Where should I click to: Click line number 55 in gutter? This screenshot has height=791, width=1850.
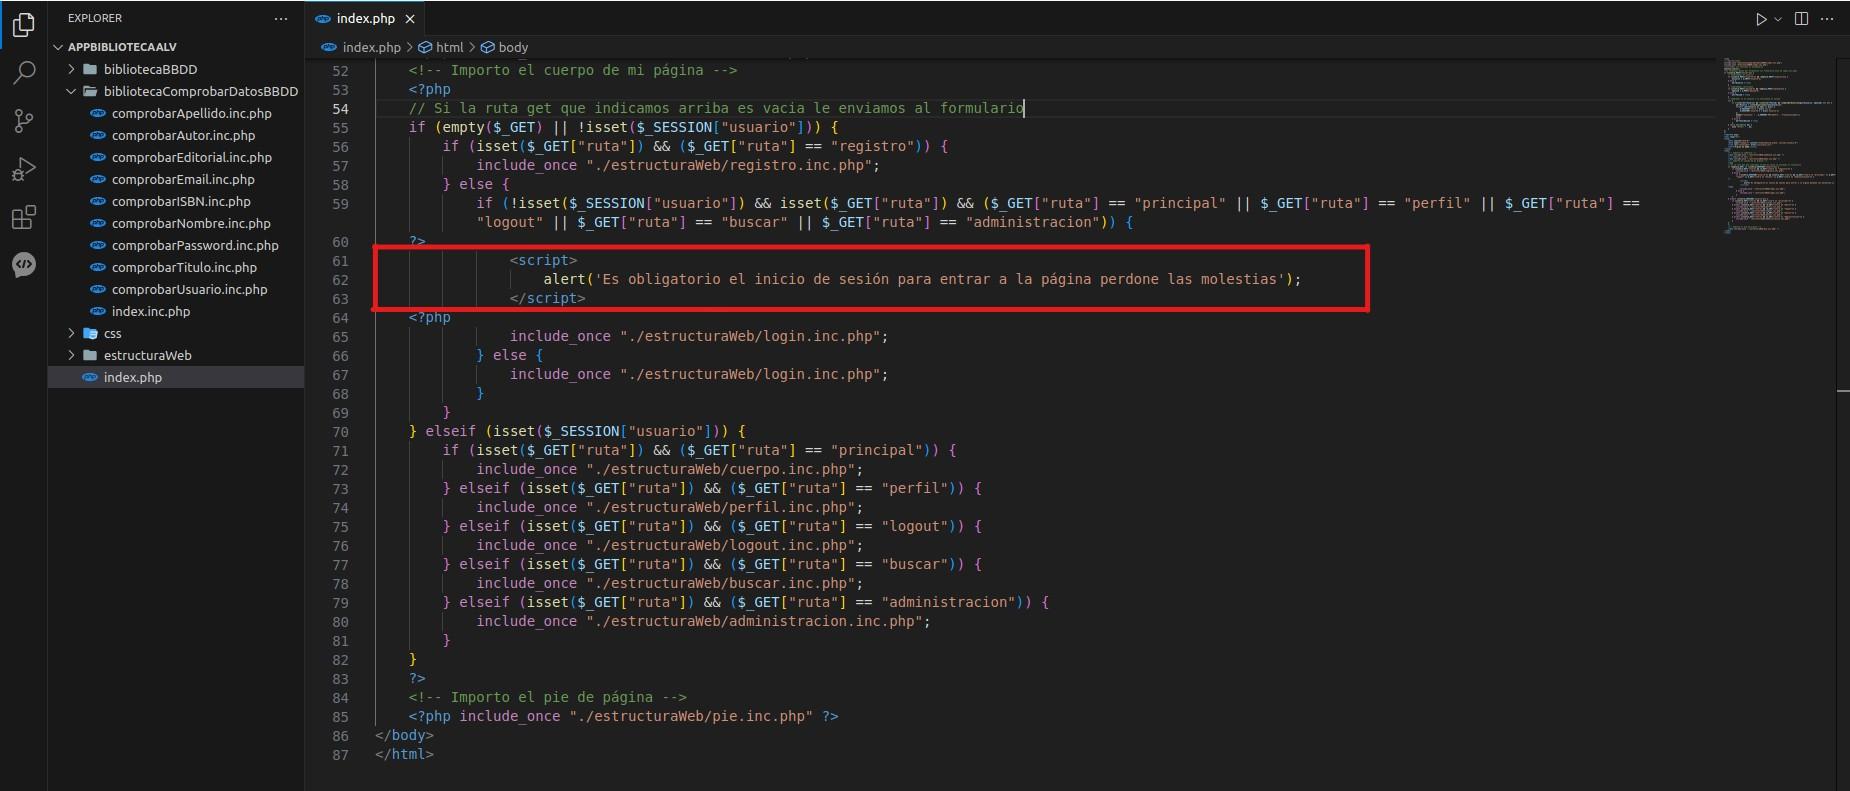point(340,128)
